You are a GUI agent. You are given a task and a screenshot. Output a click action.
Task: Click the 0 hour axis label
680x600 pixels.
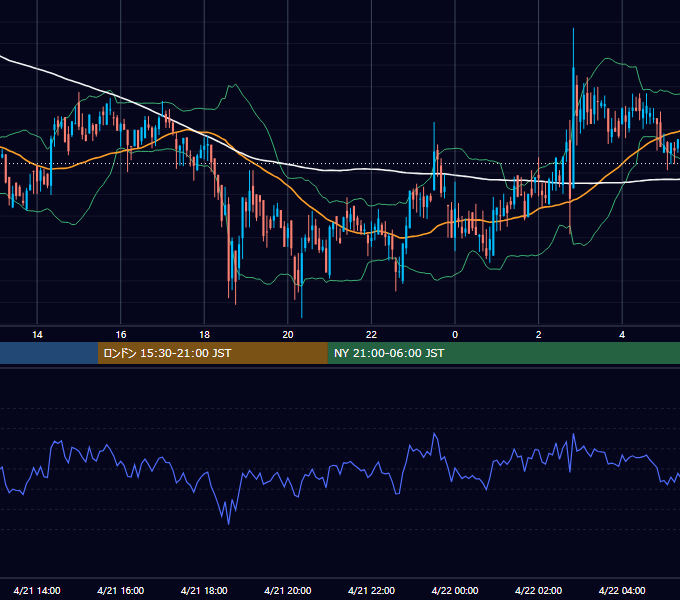[x=455, y=335]
